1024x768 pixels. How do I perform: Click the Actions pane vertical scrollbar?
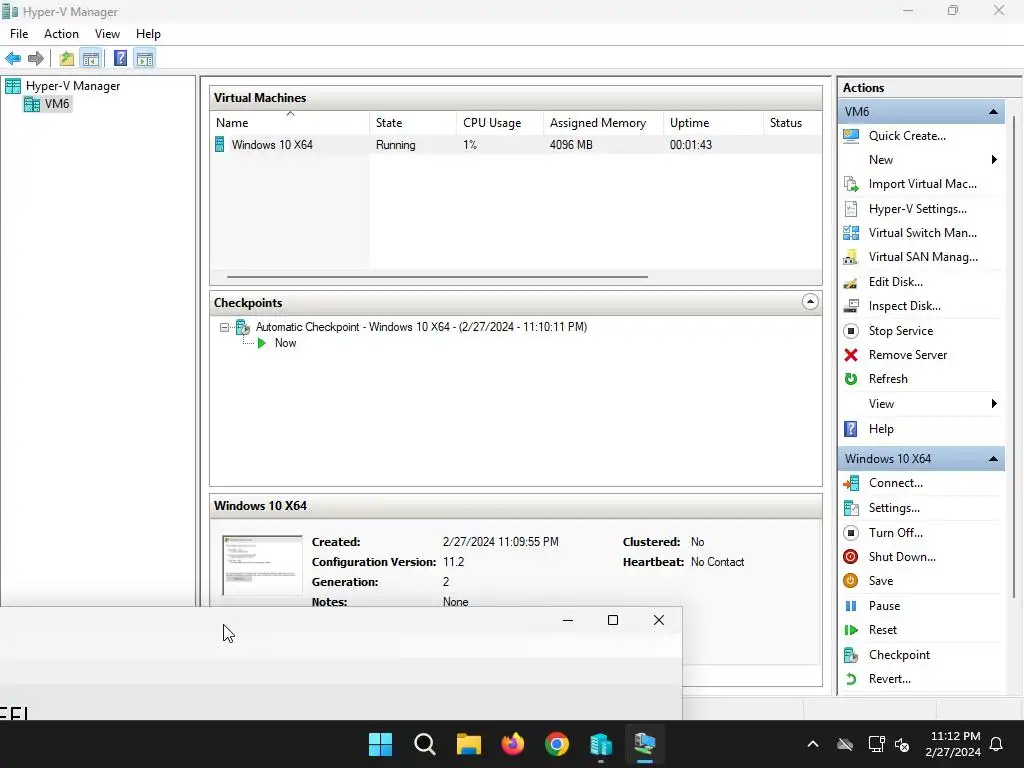tap(1014, 356)
